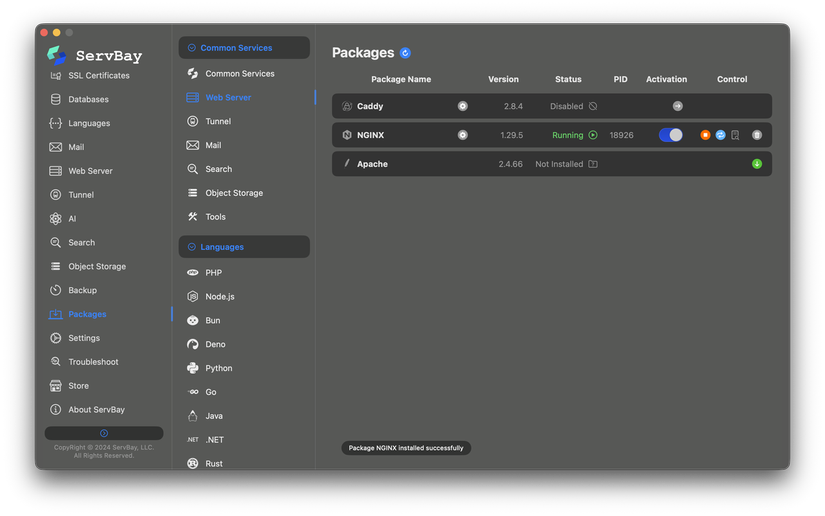
Task: Open Databases in the left sidebar
Action: [x=88, y=100]
